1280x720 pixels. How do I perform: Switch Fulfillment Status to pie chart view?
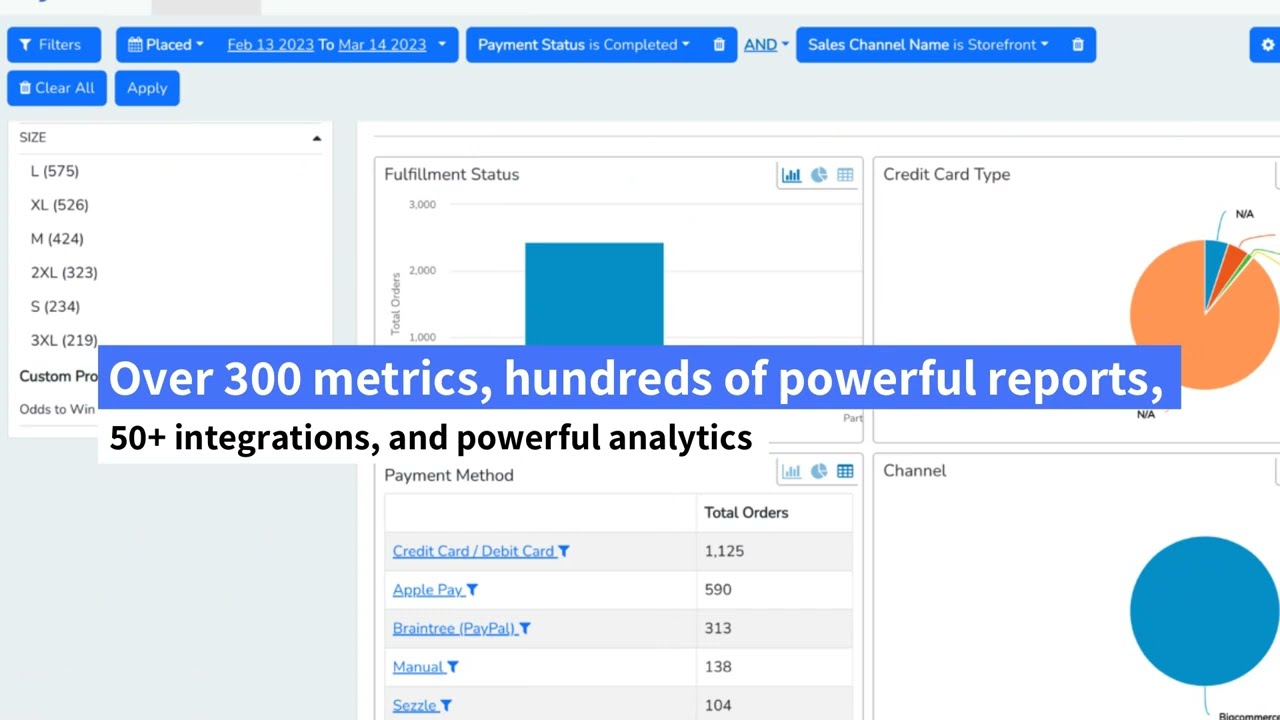click(818, 174)
